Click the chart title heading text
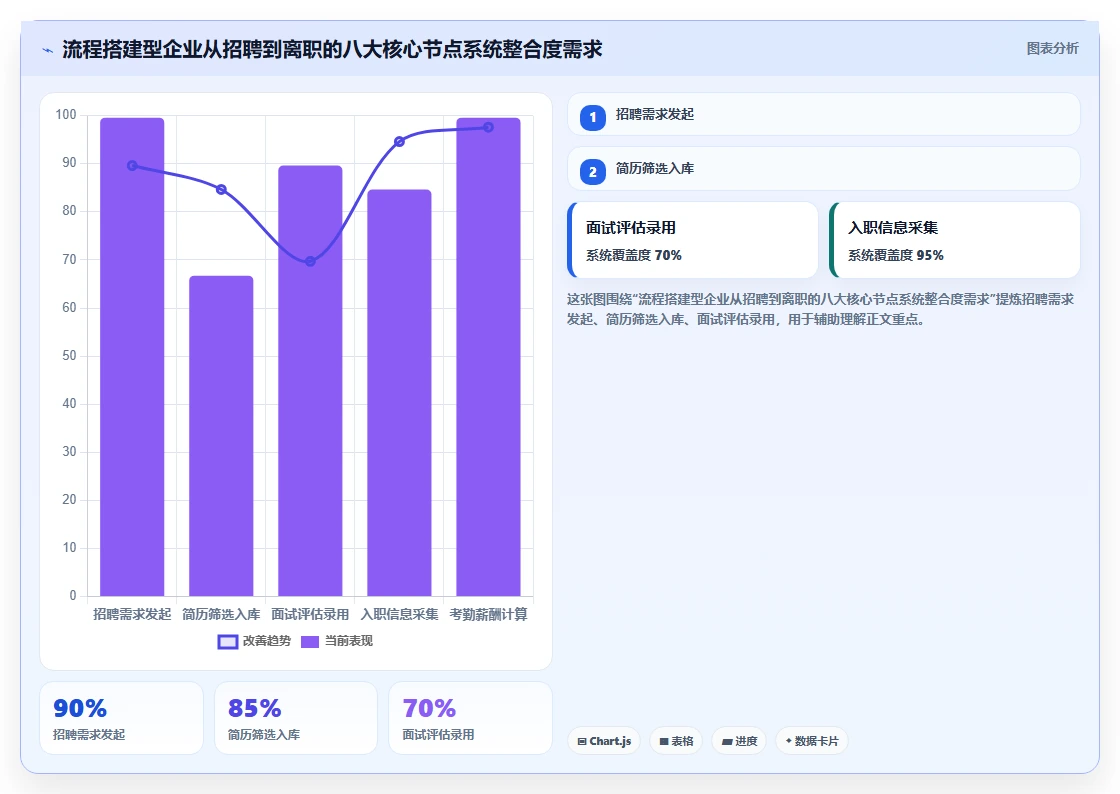1120x794 pixels. pos(332,49)
